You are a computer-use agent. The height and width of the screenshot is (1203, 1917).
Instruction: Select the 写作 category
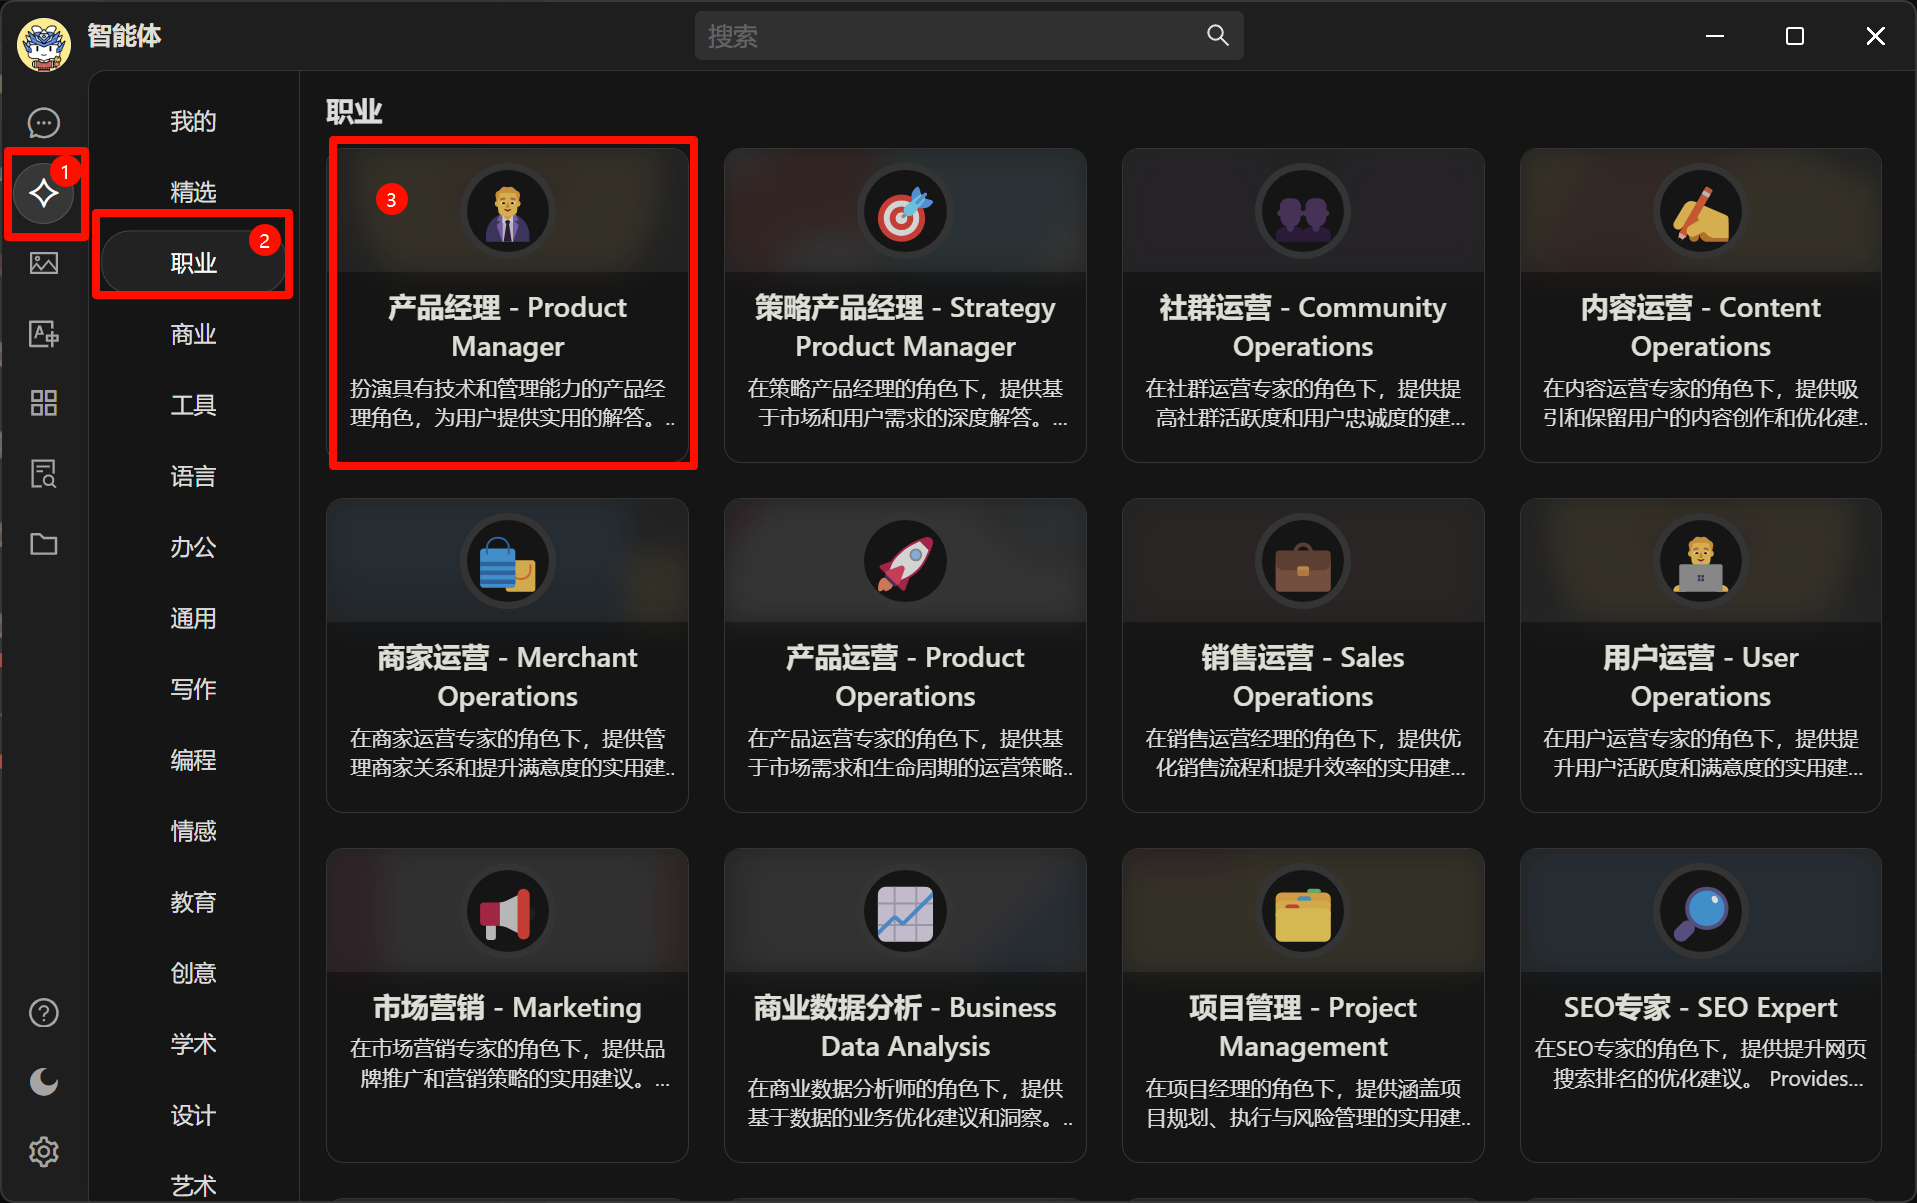pyautogui.click(x=193, y=689)
